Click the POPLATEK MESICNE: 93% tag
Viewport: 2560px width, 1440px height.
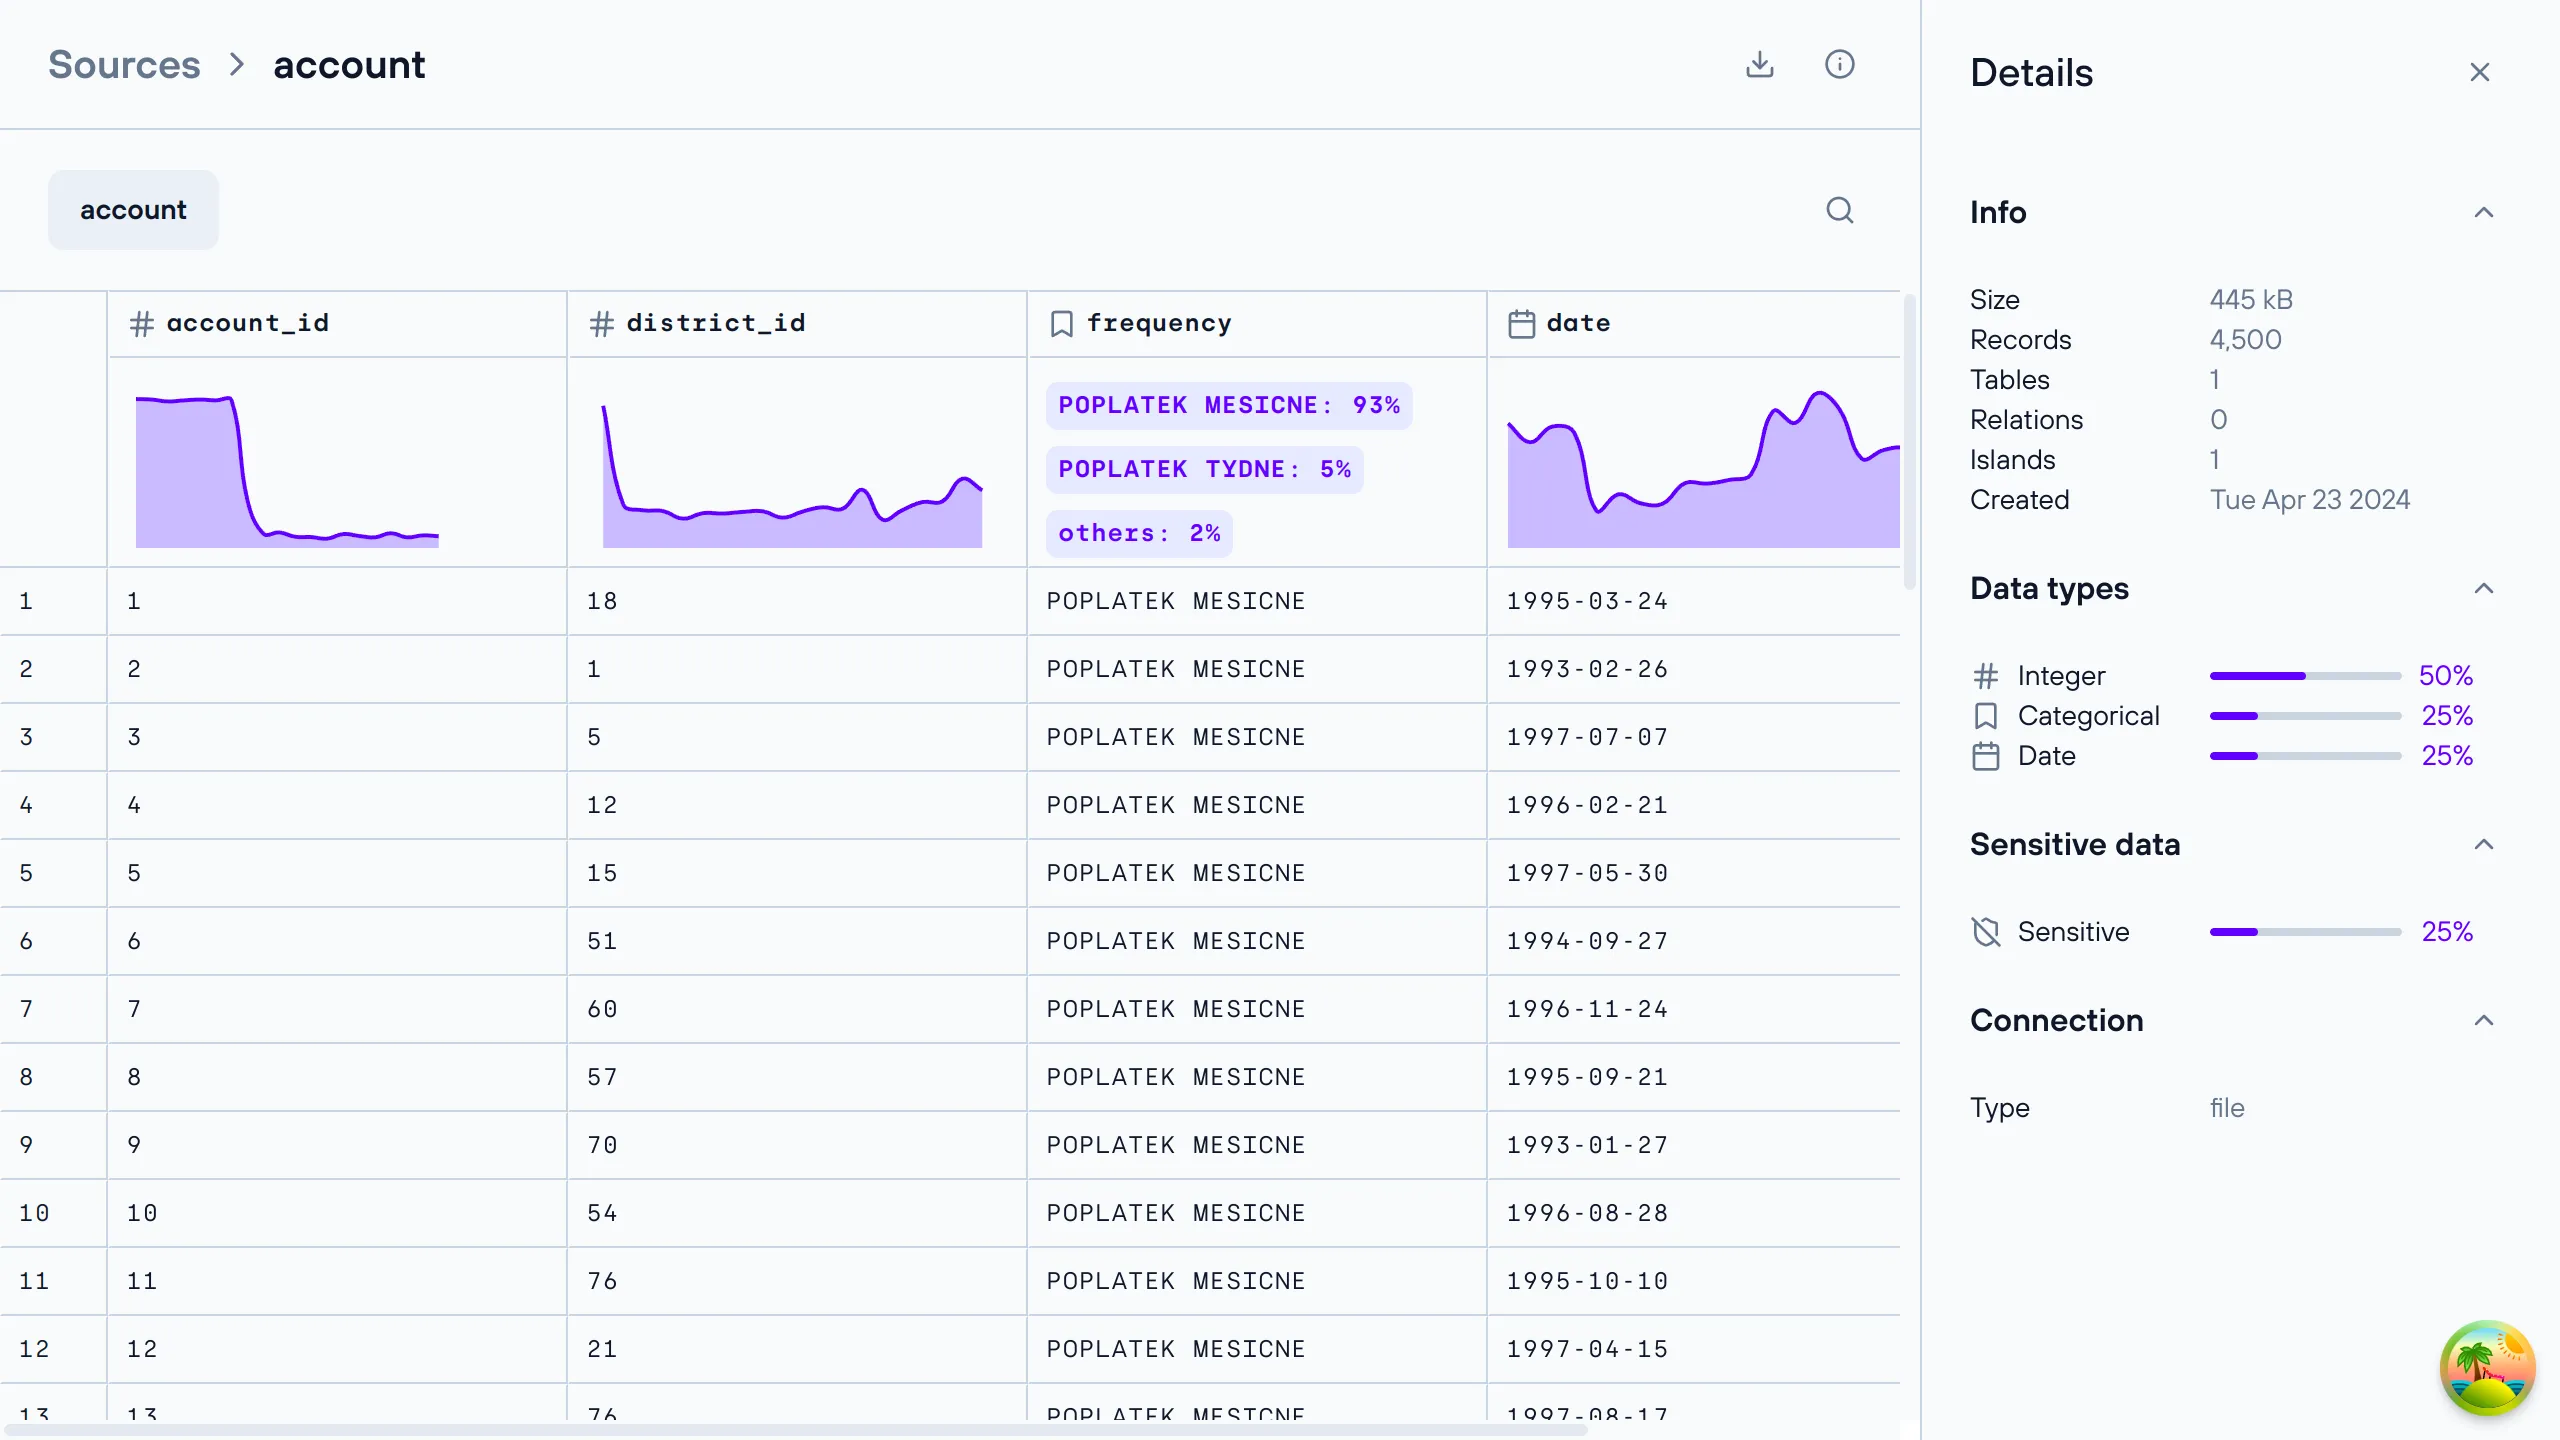click(1229, 405)
